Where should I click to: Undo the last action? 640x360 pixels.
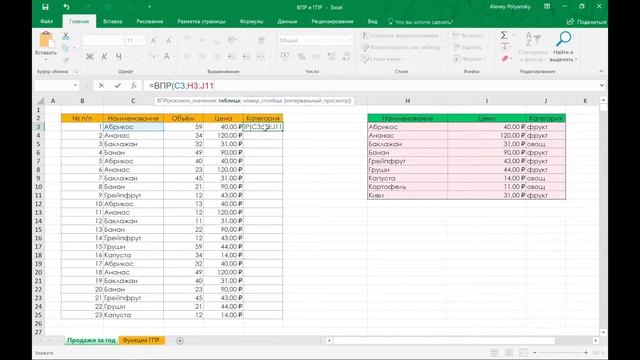tap(67, 7)
